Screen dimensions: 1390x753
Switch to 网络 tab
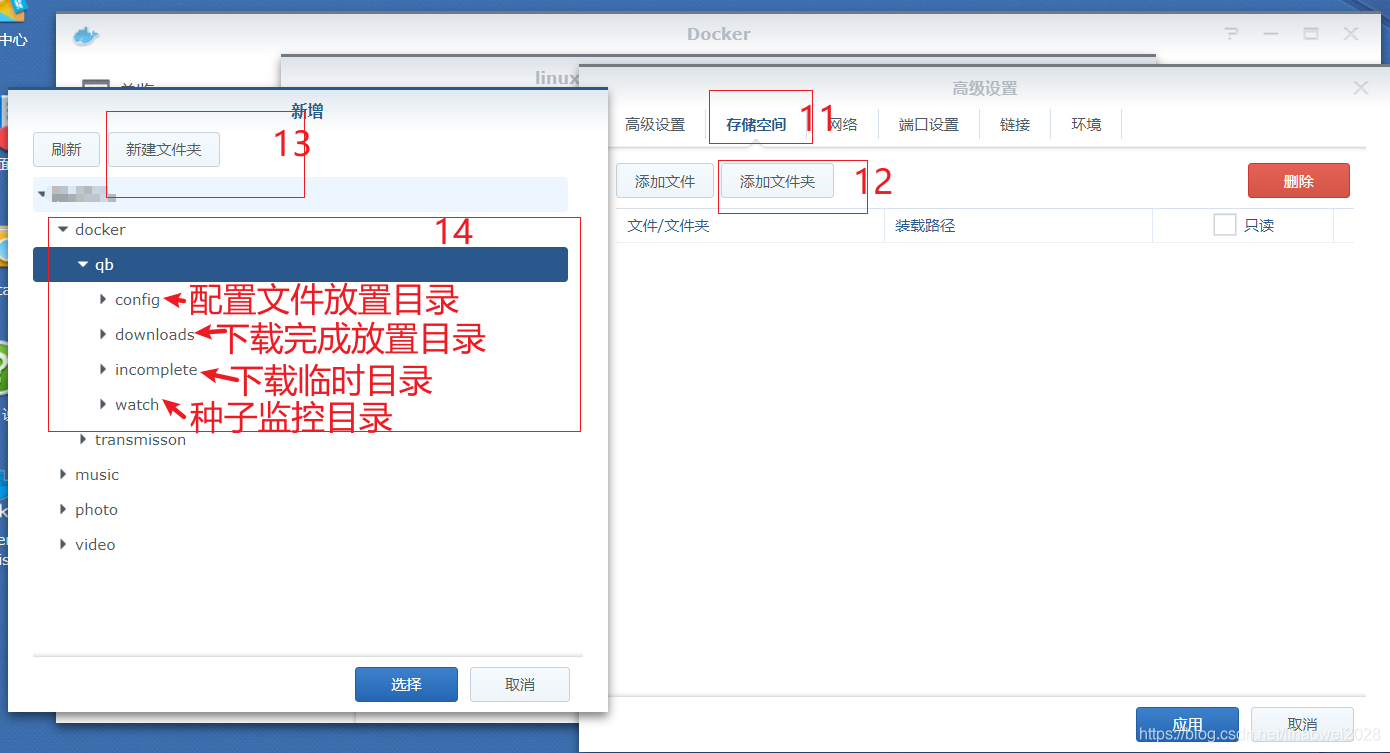pyautogui.click(x=843, y=125)
